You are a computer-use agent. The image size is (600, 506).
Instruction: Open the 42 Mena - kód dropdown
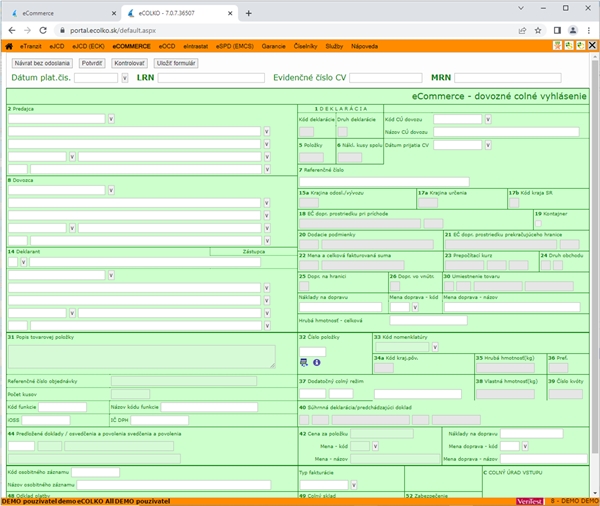375,446
